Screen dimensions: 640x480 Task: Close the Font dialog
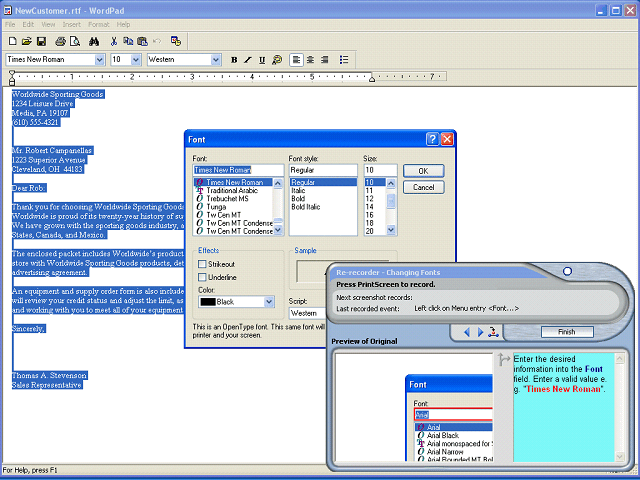(x=447, y=139)
